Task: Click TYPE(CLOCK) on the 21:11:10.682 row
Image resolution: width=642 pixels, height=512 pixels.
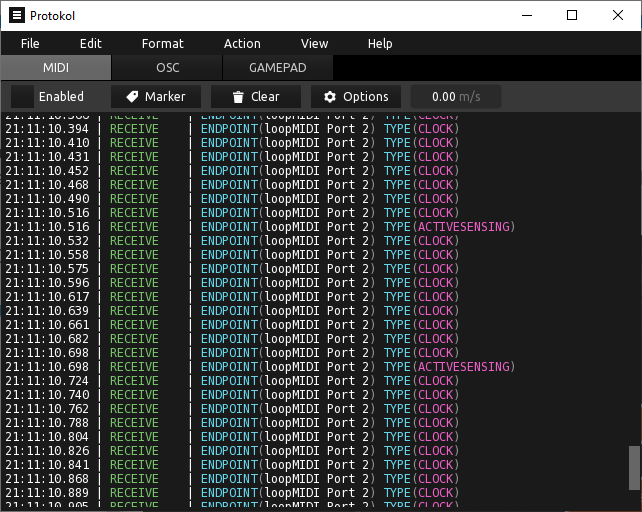Action: click(421, 339)
